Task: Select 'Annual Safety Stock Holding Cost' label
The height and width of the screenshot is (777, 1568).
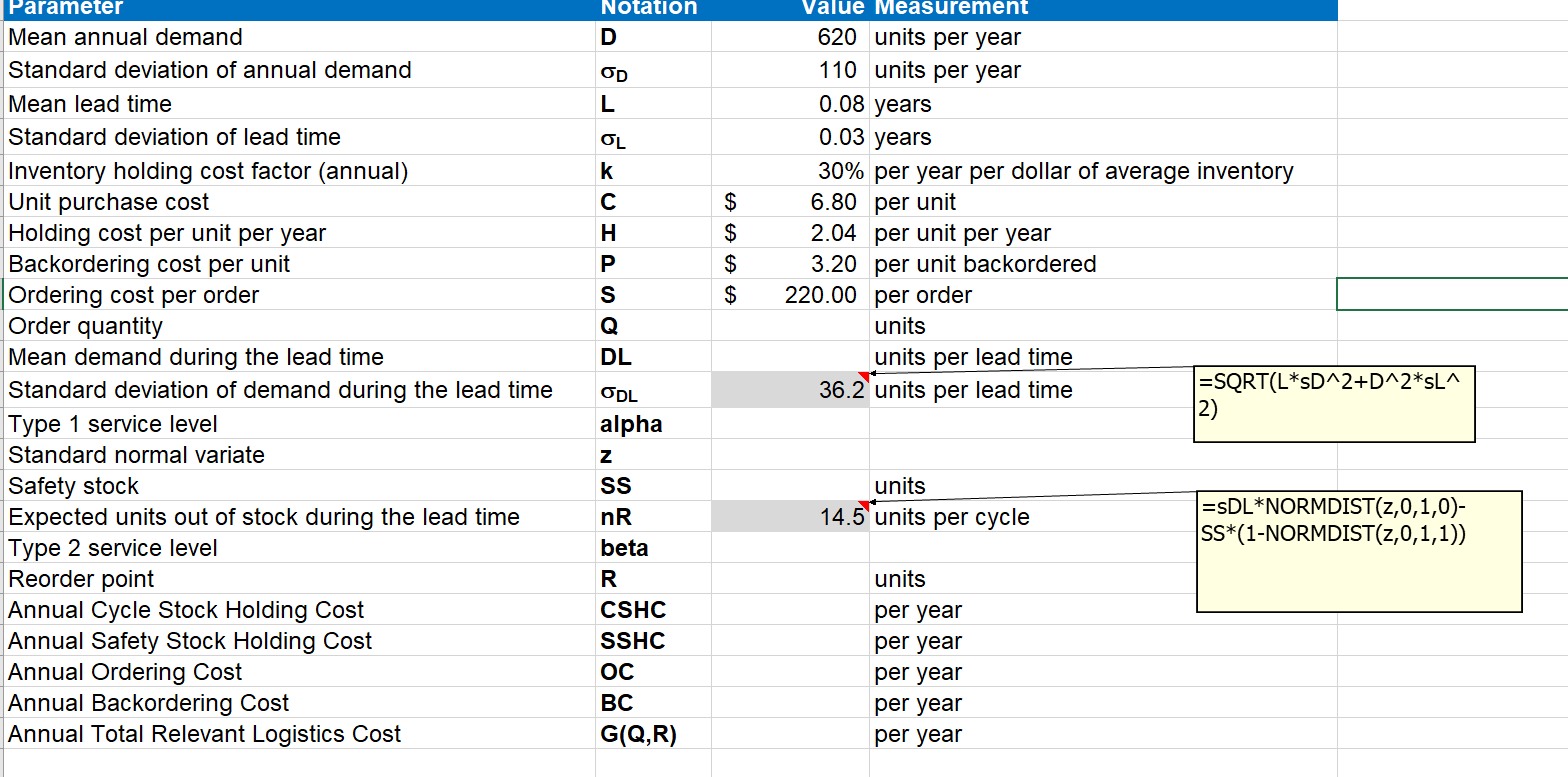Action: [190, 641]
